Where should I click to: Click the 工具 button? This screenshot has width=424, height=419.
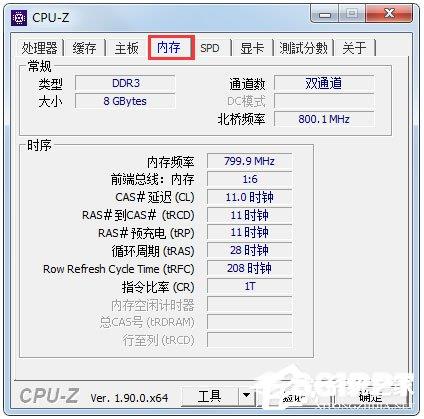tap(210, 396)
